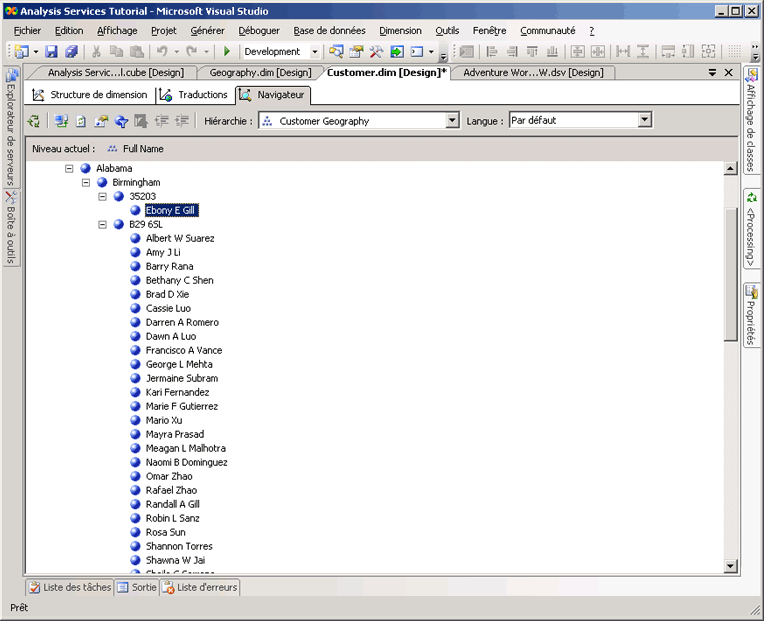Viewport: 764px width, 621px height.
Task: Click the New Project toolbar icon
Action: pos(21,52)
